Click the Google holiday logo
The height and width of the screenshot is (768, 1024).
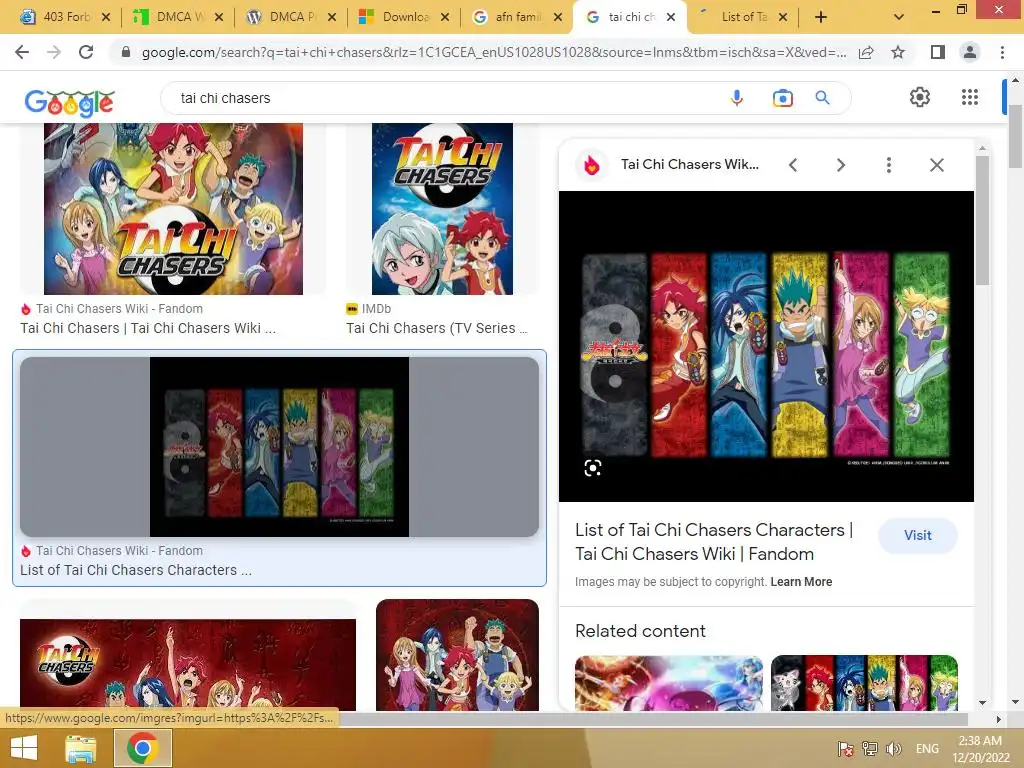pyautogui.click(x=69, y=103)
